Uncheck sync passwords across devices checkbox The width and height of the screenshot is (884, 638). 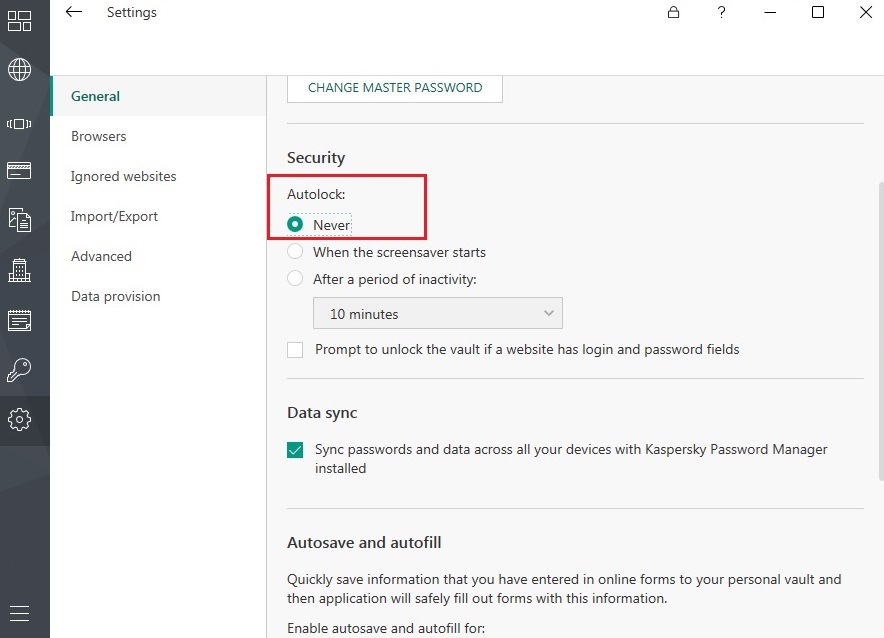pos(295,450)
